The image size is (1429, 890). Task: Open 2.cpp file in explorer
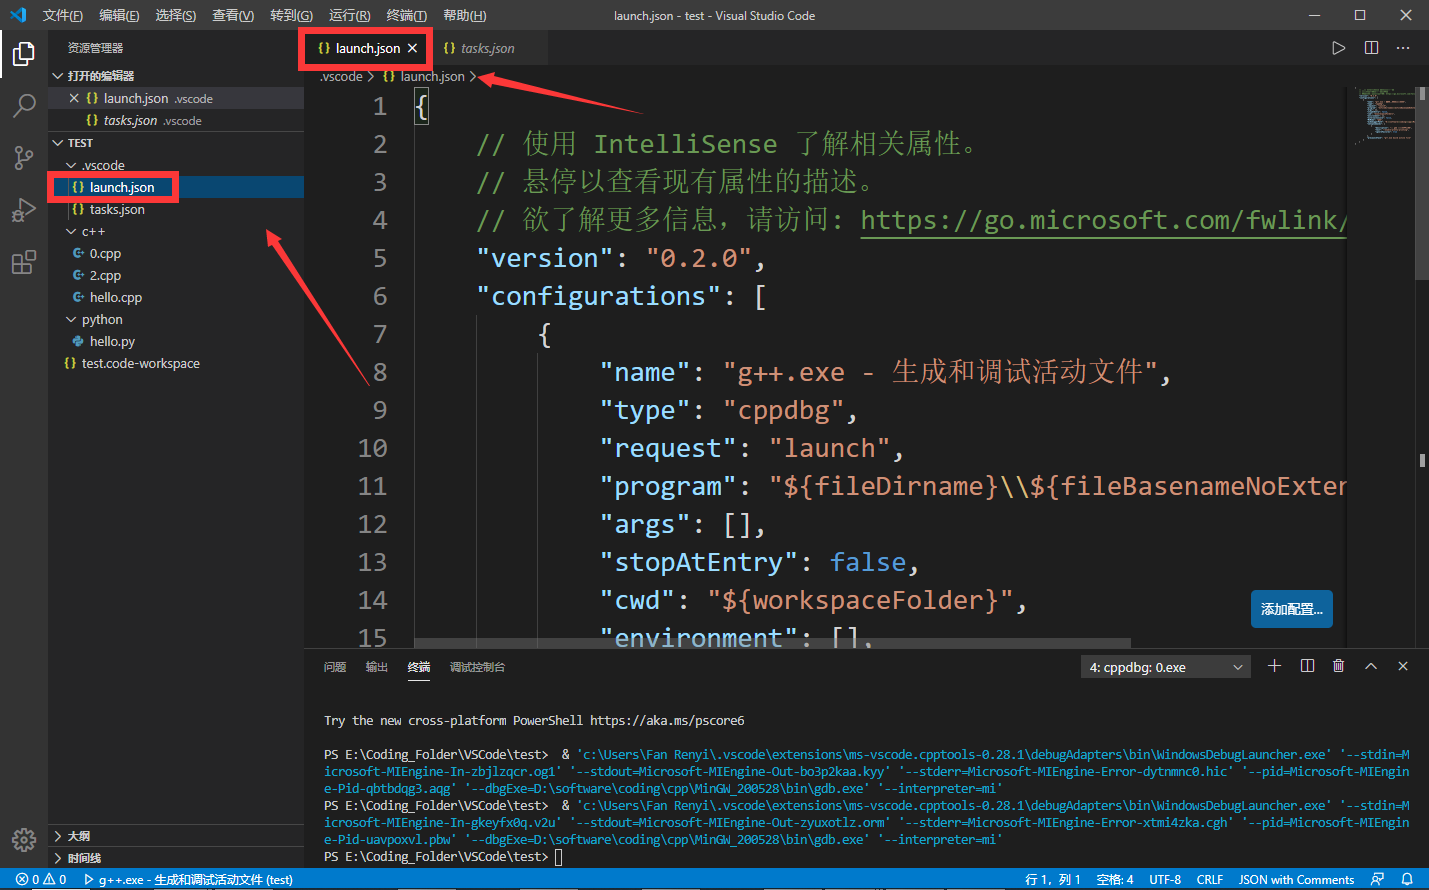(105, 275)
